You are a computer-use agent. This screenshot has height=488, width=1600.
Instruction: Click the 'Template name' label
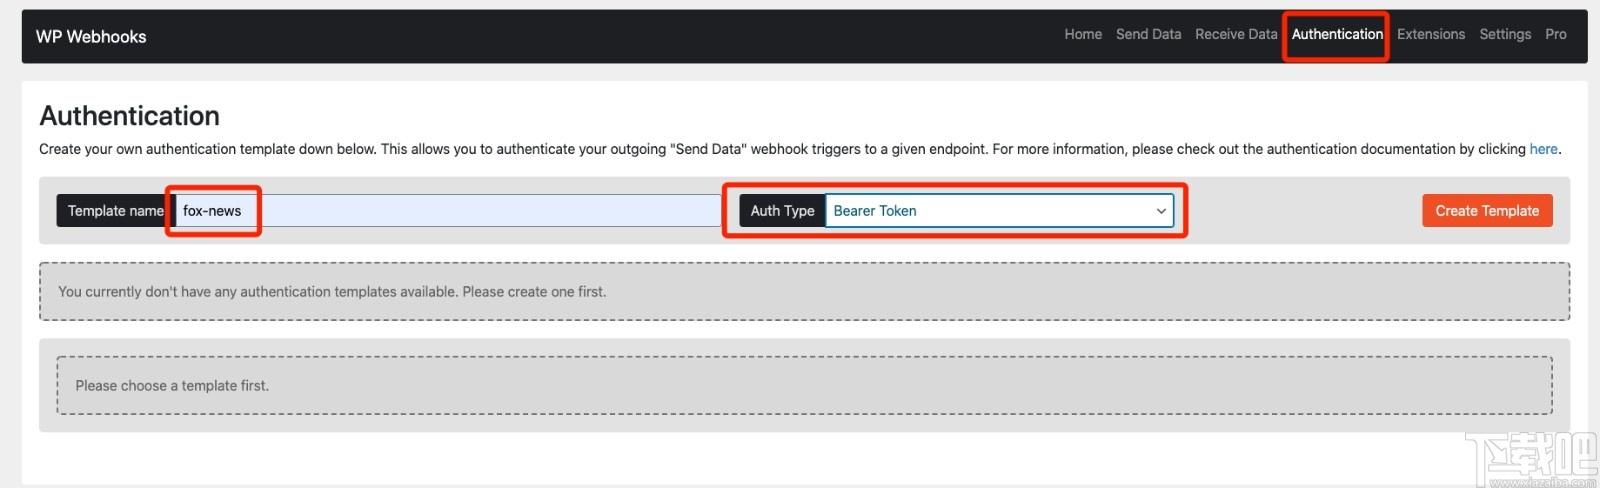115,211
